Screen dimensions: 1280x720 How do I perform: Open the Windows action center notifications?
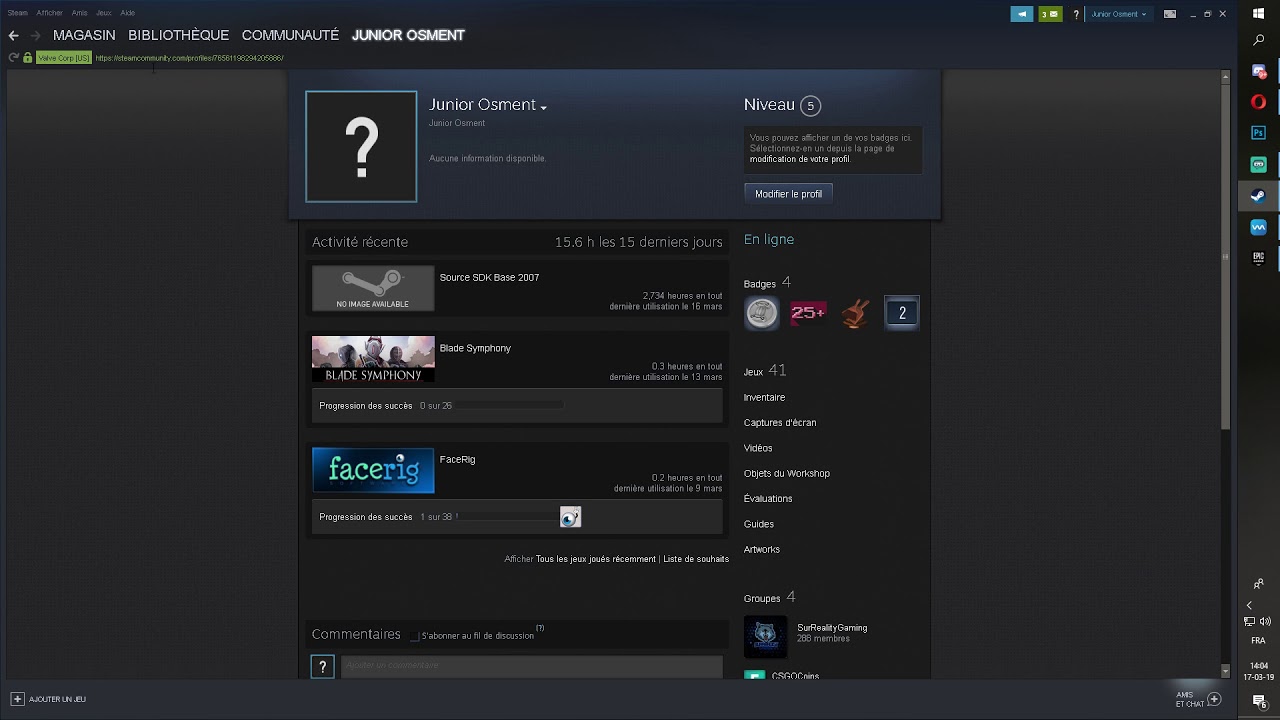1259,704
